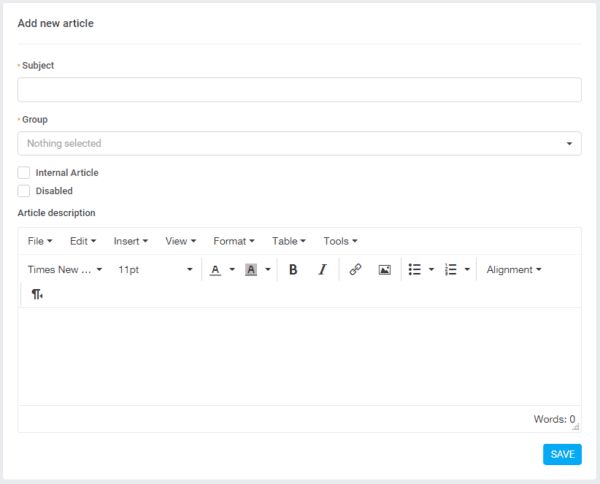Open the File menu
The height and width of the screenshot is (484, 600).
coord(40,241)
